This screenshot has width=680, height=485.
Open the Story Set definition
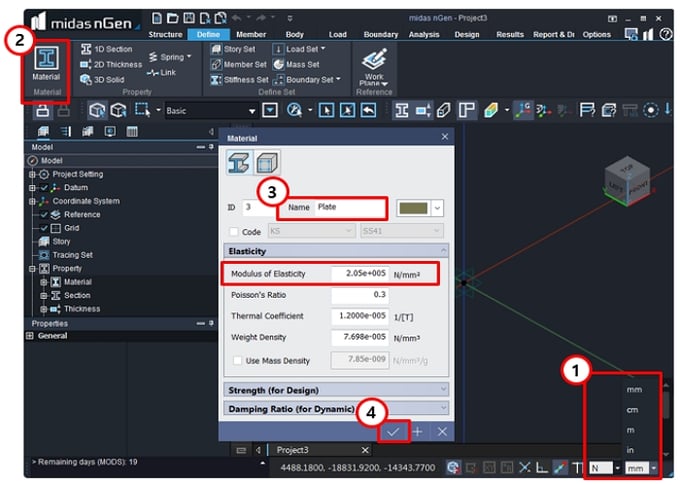coord(233,49)
